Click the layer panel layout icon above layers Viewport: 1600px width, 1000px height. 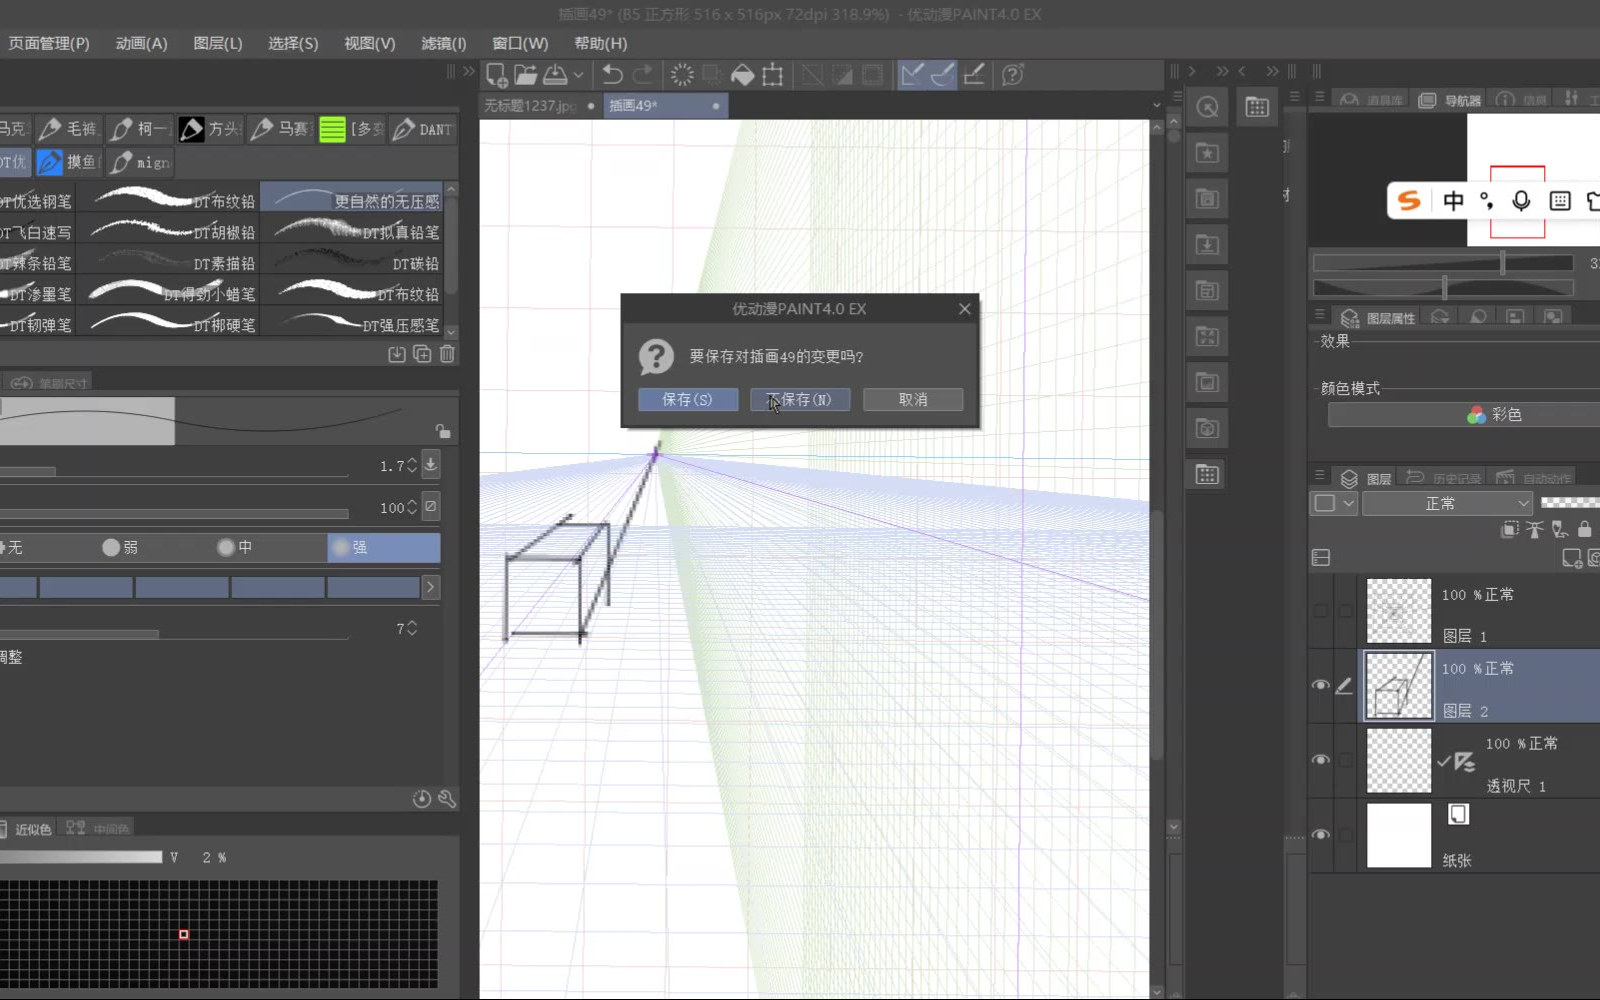pyautogui.click(x=1321, y=558)
